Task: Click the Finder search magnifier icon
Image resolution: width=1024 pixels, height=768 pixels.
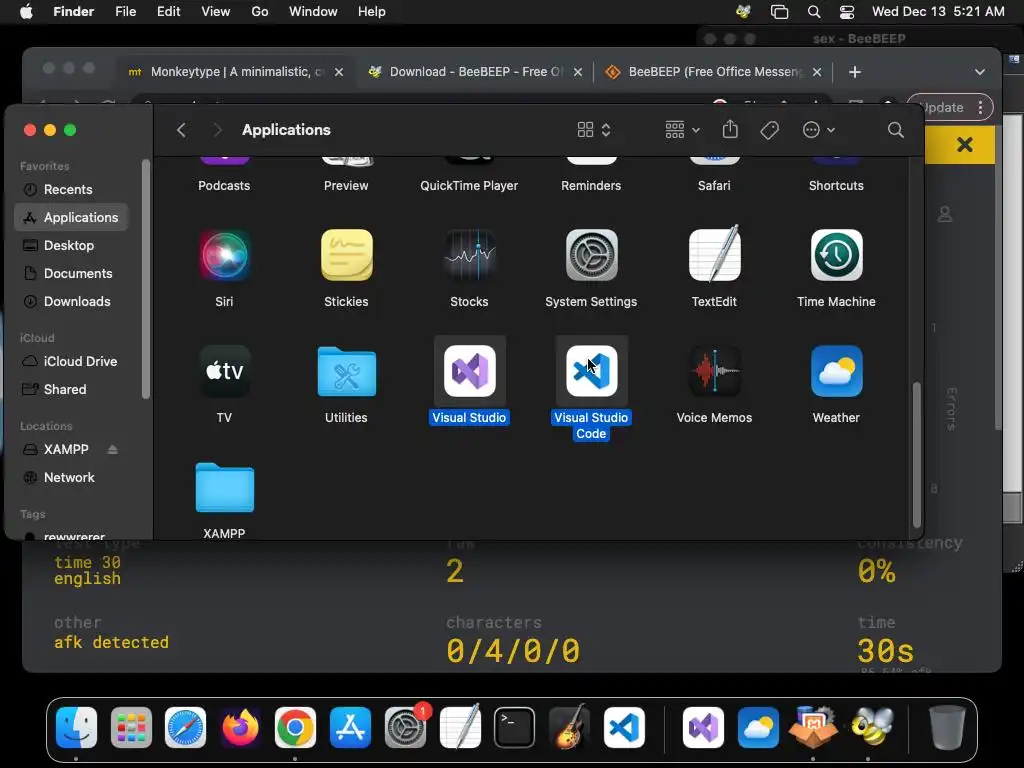Action: [x=896, y=130]
